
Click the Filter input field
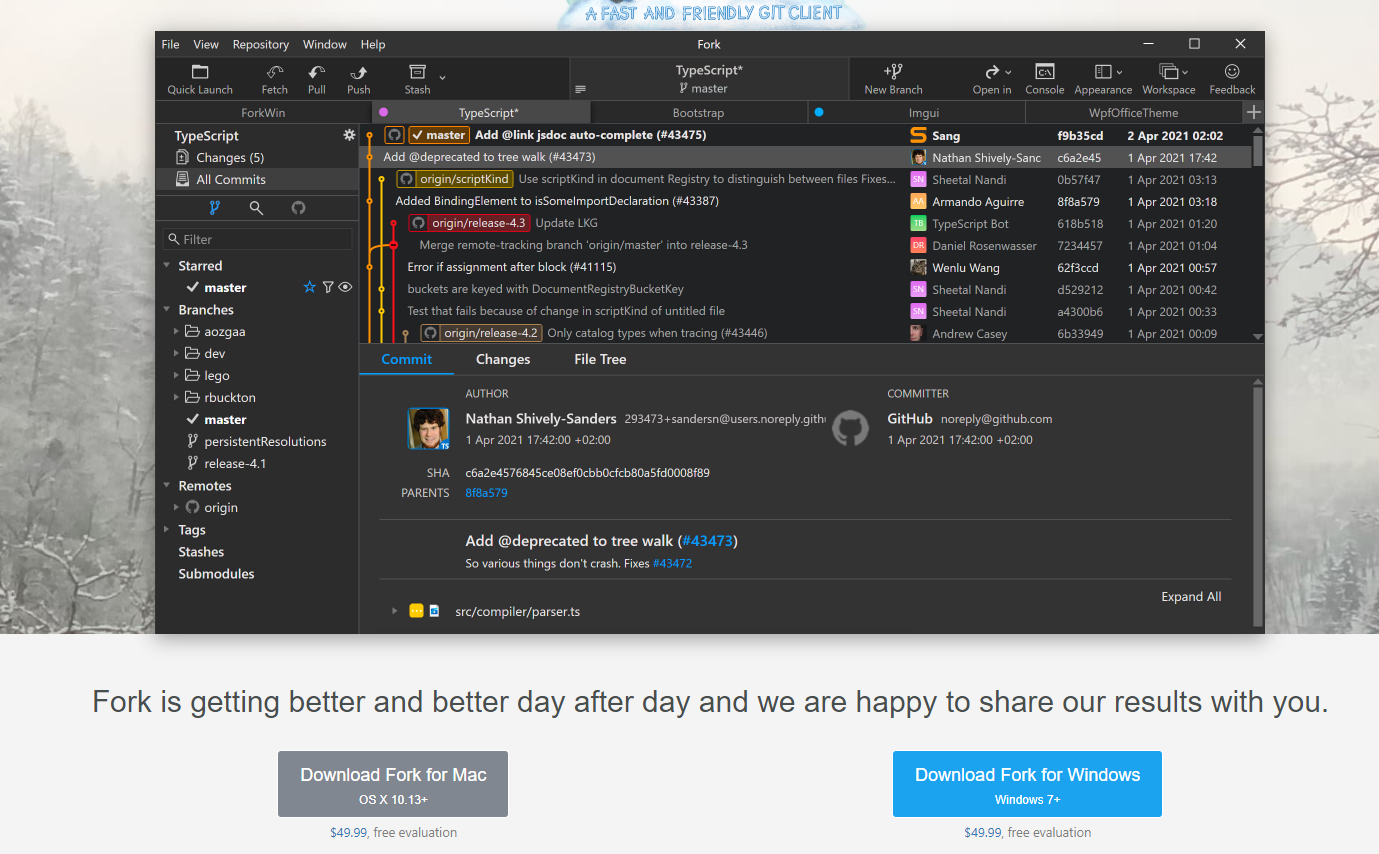258,239
